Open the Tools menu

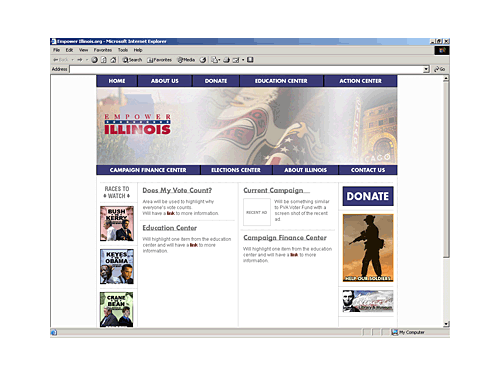(123, 50)
